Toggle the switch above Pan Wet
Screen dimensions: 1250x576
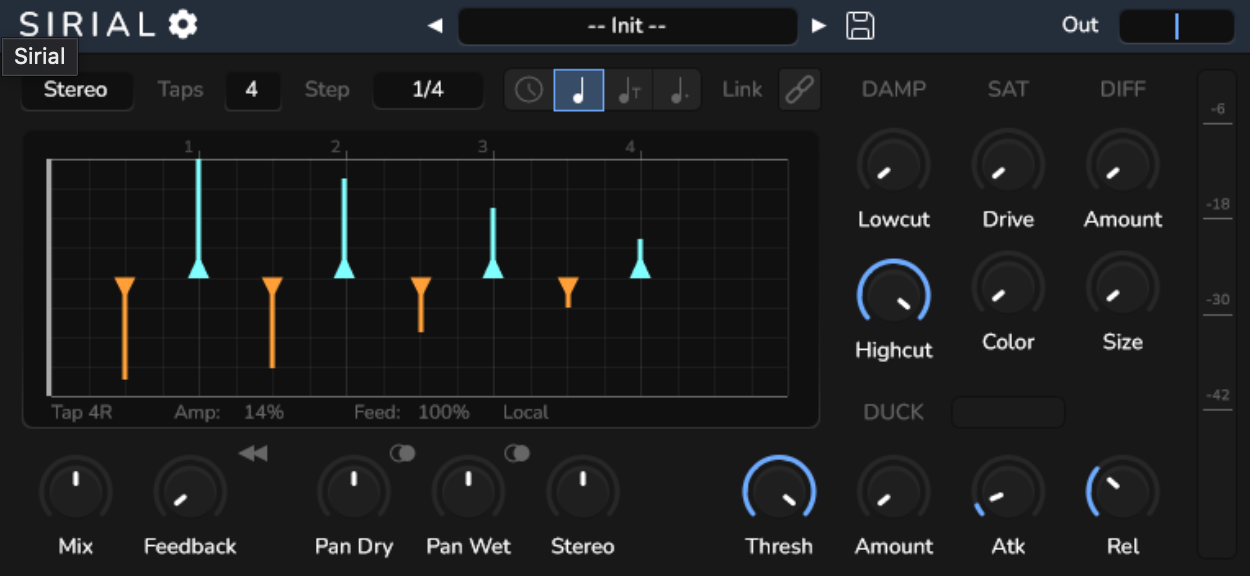[517, 454]
